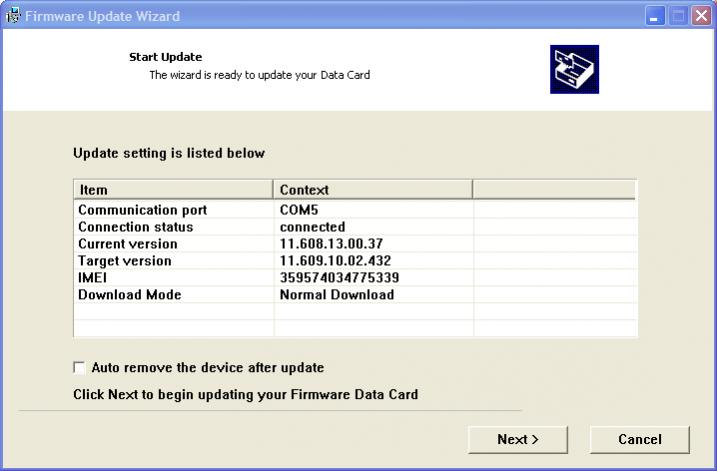The height and width of the screenshot is (471, 717).
Task: Click the COM5 port value
Action: coord(299,210)
